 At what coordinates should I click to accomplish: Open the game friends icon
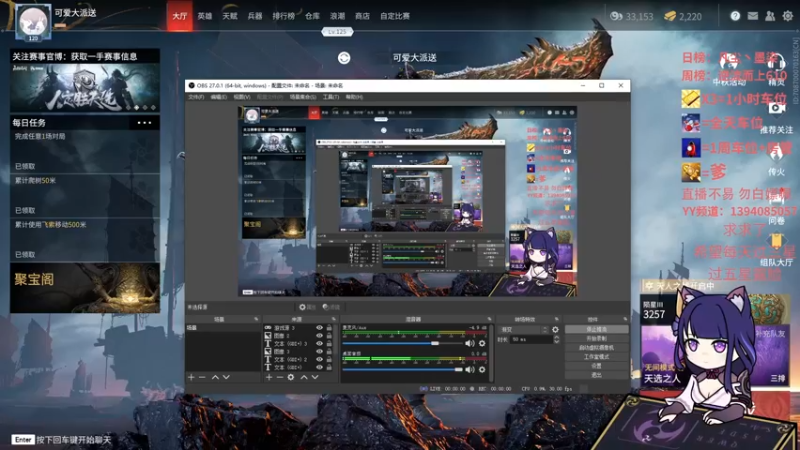770,16
